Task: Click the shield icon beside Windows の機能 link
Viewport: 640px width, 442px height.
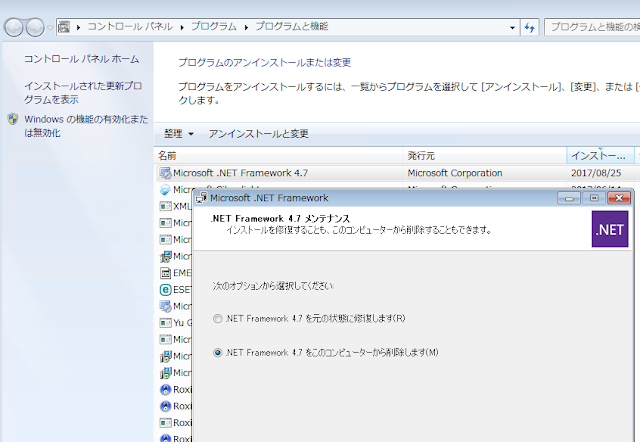Action: click(13, 119)
